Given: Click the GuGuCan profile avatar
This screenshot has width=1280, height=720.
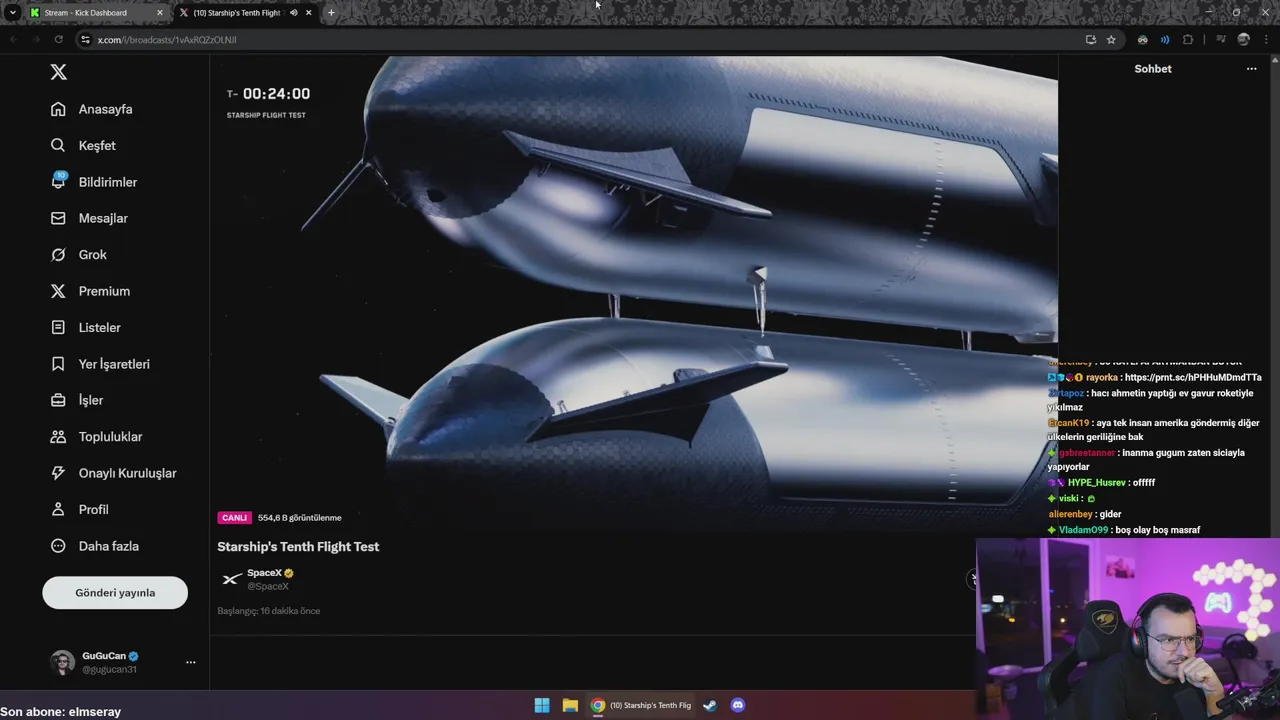Looking at the screenshot, I should click(x=63, y=662).
